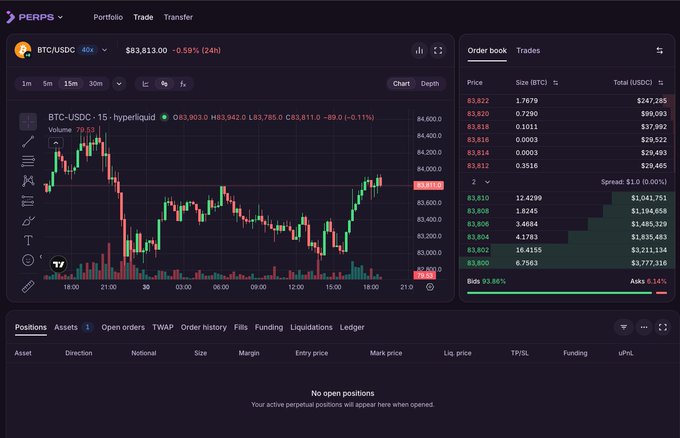Toggle fullscreen for the chart panel

tap(438, 50)
